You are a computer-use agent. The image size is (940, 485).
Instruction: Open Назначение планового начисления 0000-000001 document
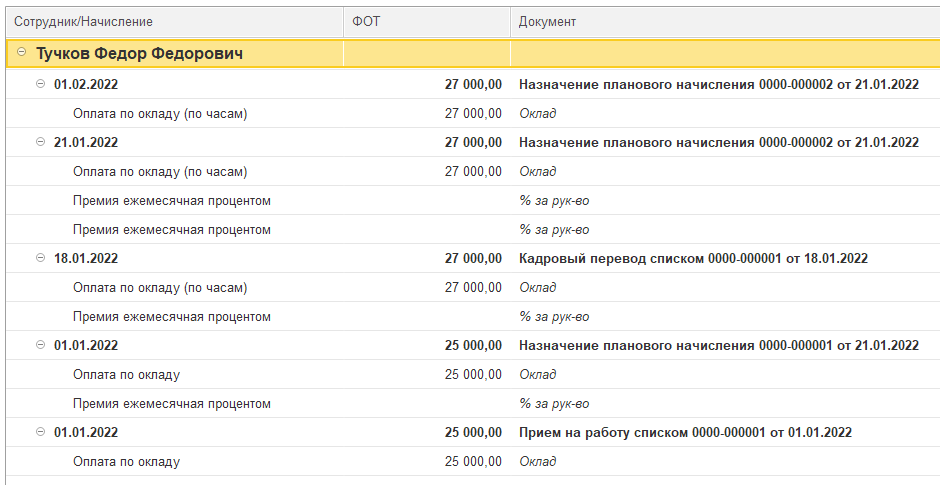tap(718, 345)
